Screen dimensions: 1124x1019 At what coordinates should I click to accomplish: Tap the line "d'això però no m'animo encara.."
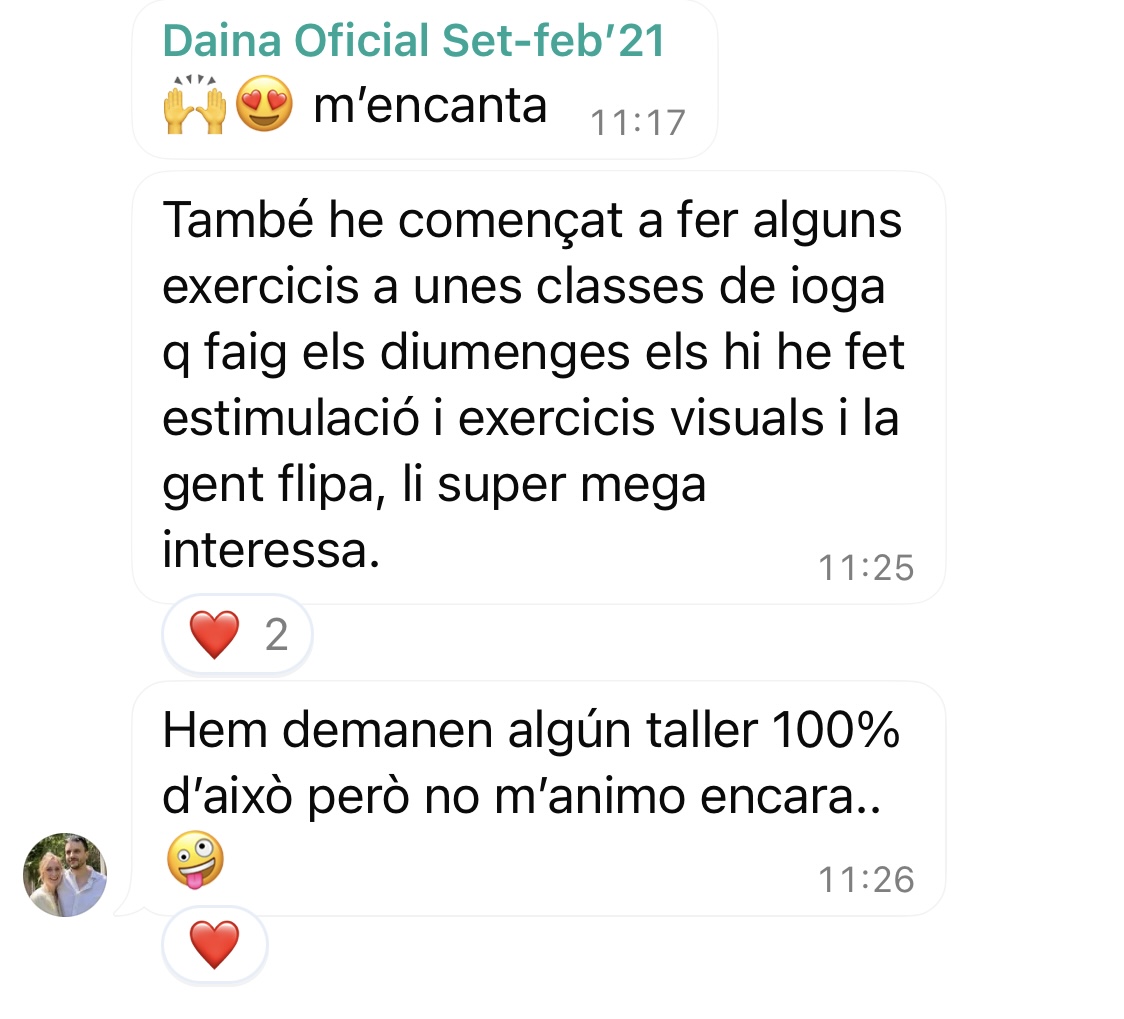point(522,796)
